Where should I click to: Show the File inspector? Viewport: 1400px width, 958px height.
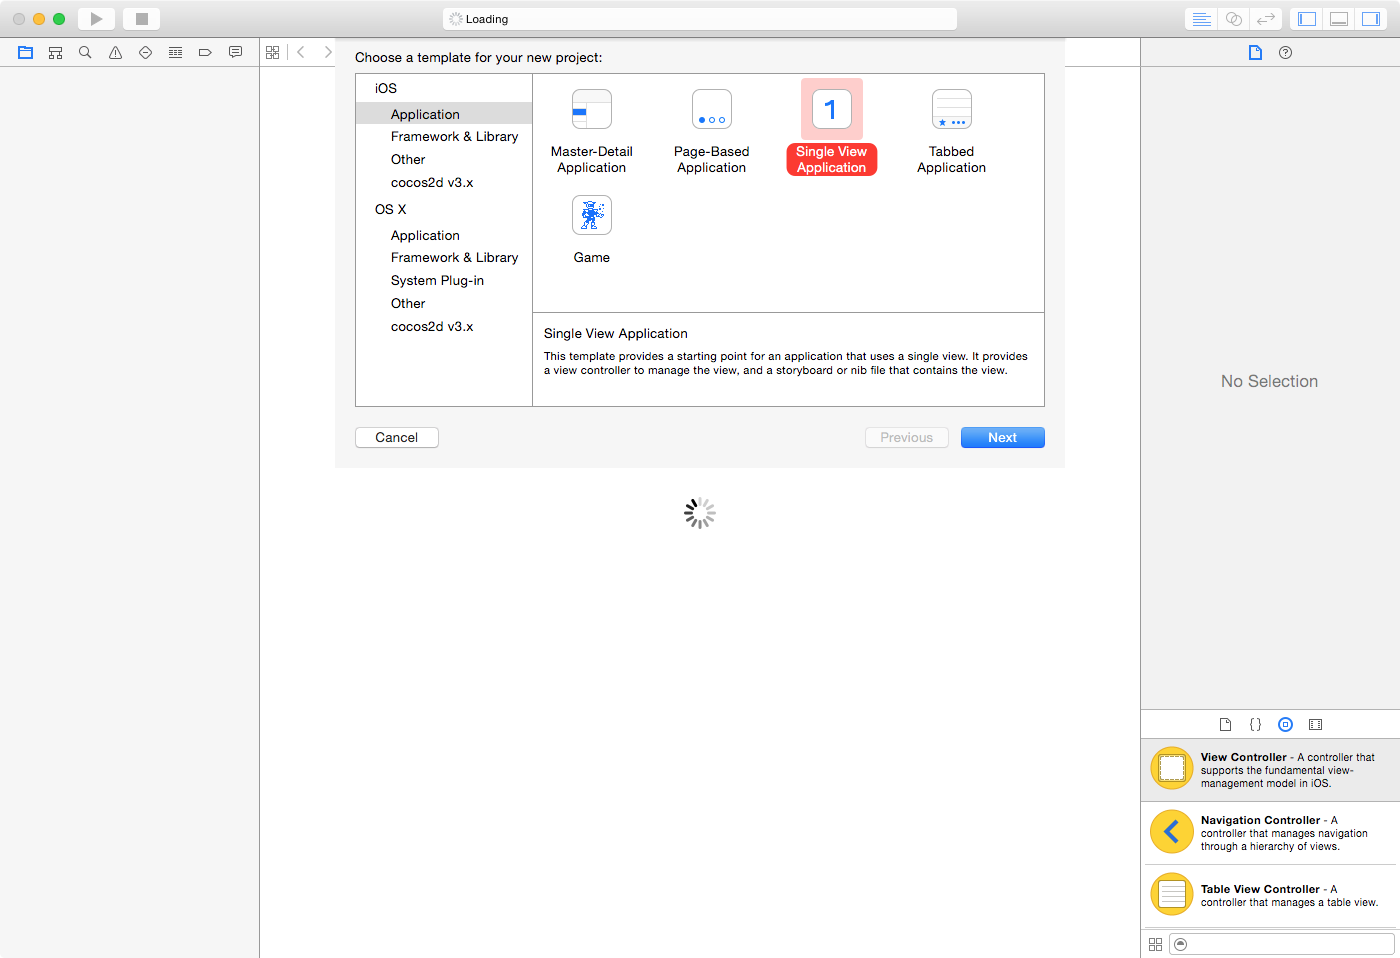point(1255,53)
